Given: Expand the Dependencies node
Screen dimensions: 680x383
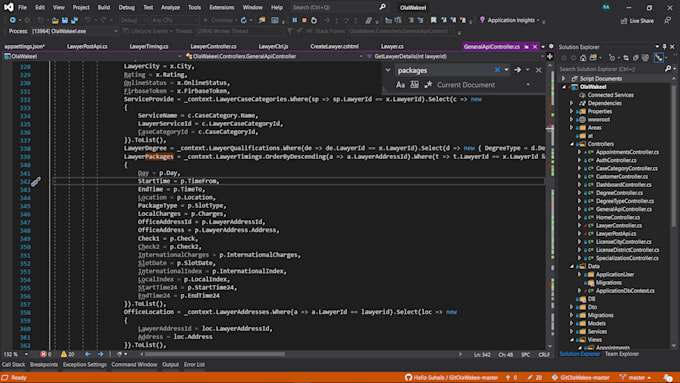Looking at the screenshot, I should 572,103.
